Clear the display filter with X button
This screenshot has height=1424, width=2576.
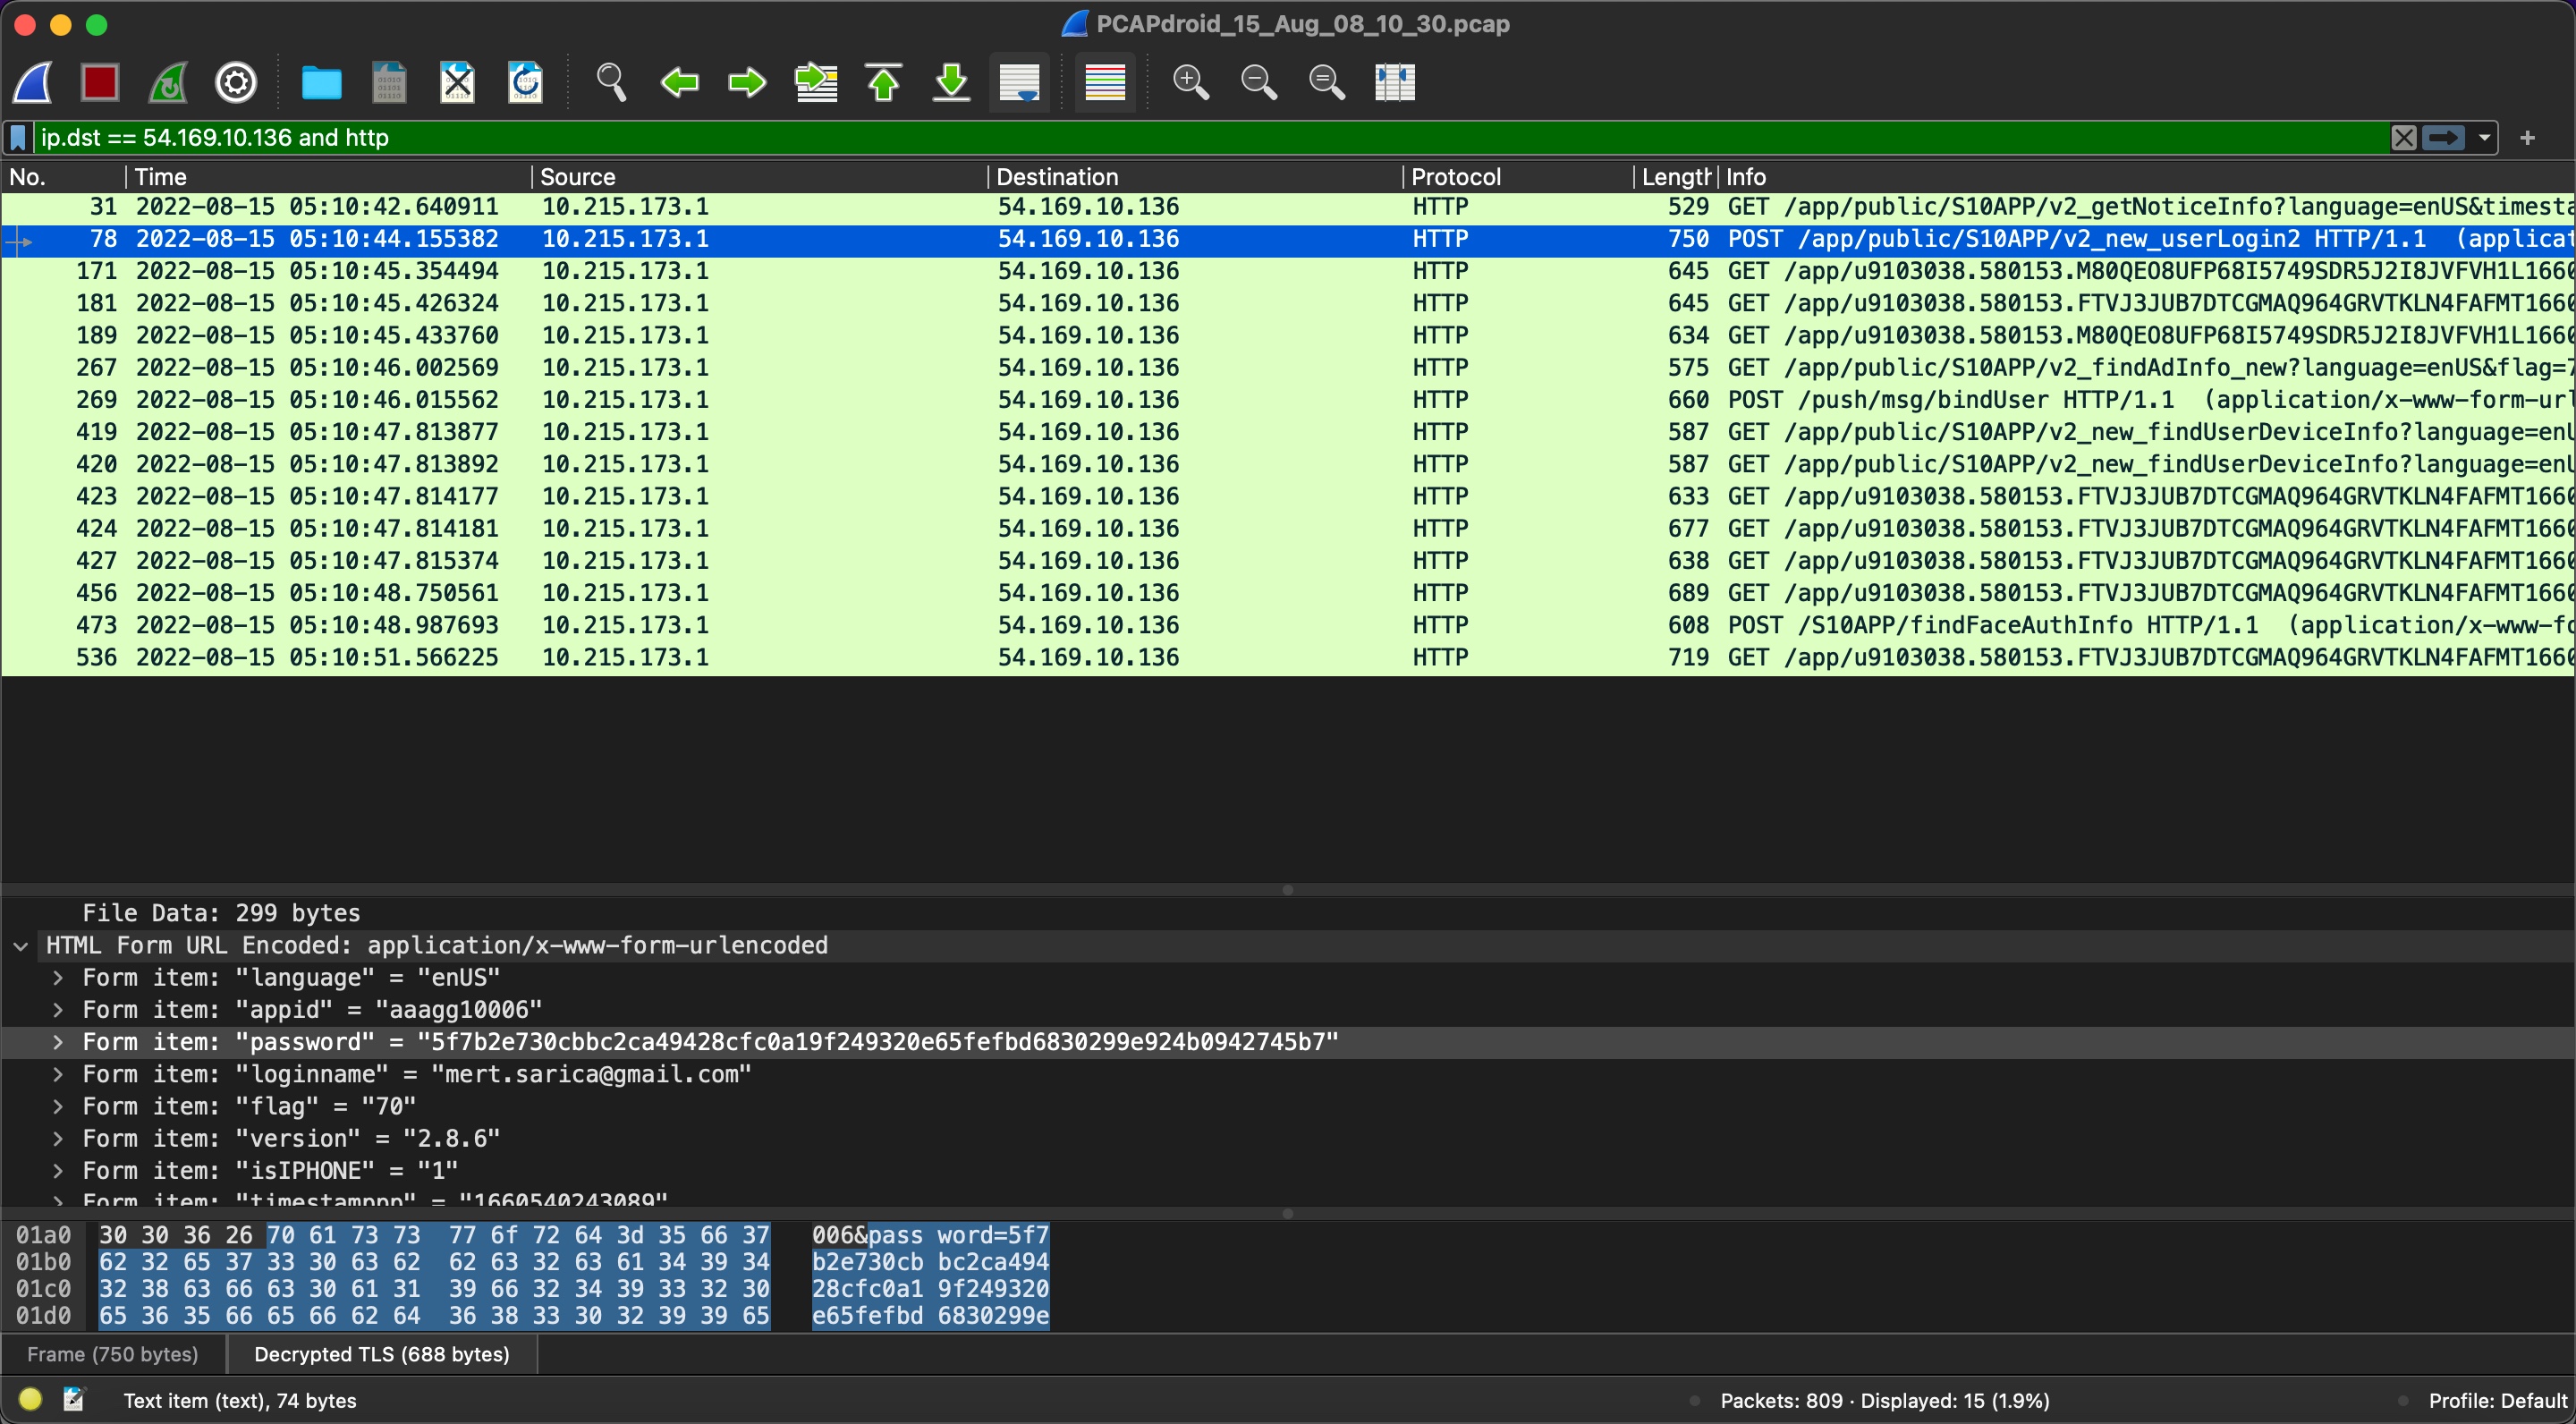[2404, 138]
